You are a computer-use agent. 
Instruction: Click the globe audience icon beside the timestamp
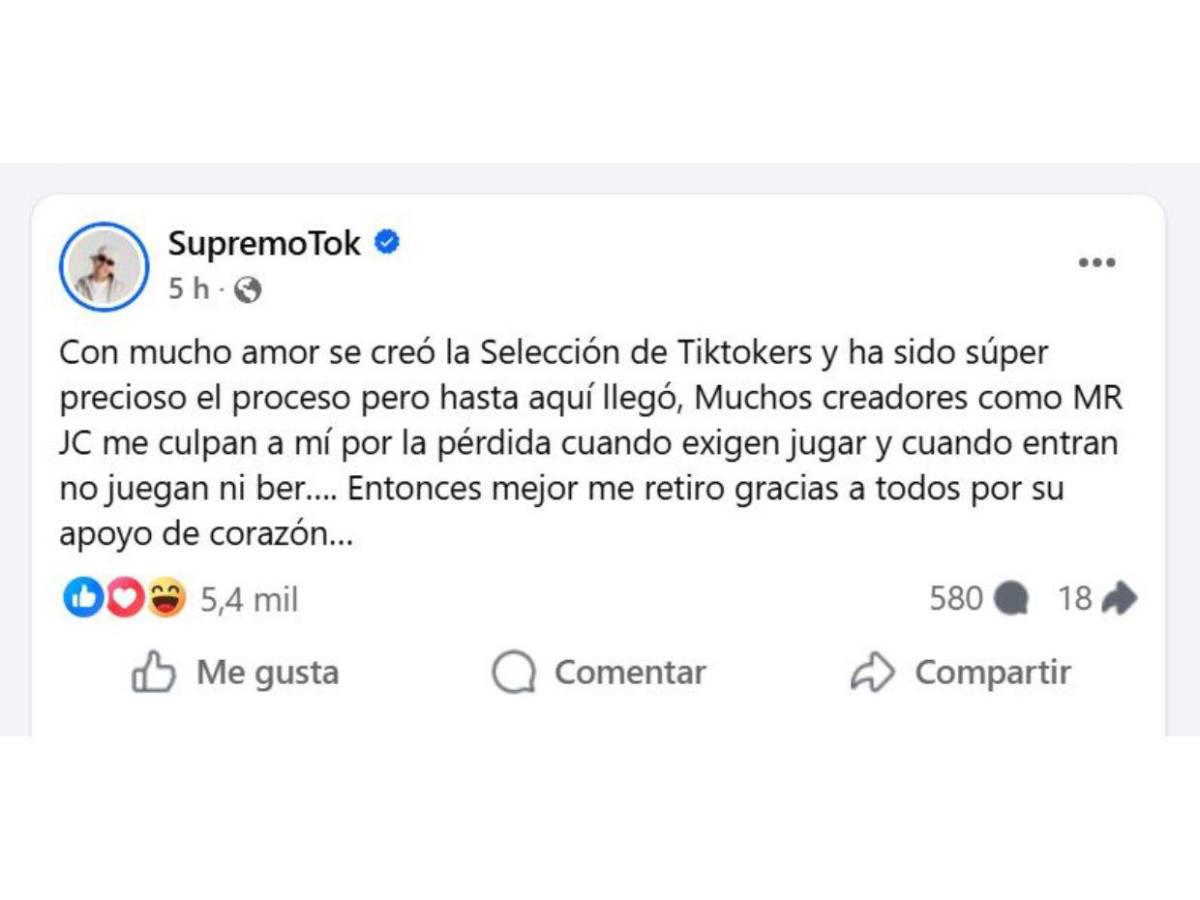249,289
